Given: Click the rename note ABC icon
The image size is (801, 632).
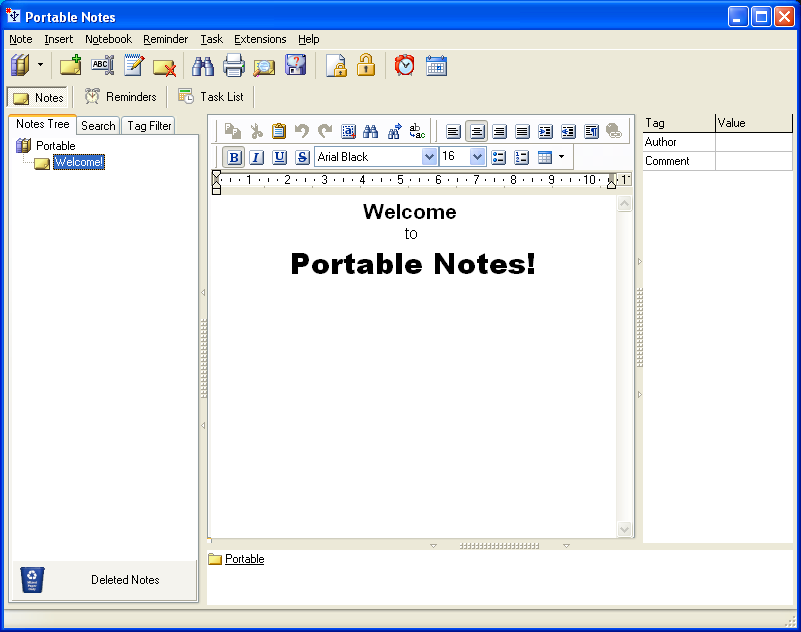Looking at the screenshot, I should pos(102,65).
